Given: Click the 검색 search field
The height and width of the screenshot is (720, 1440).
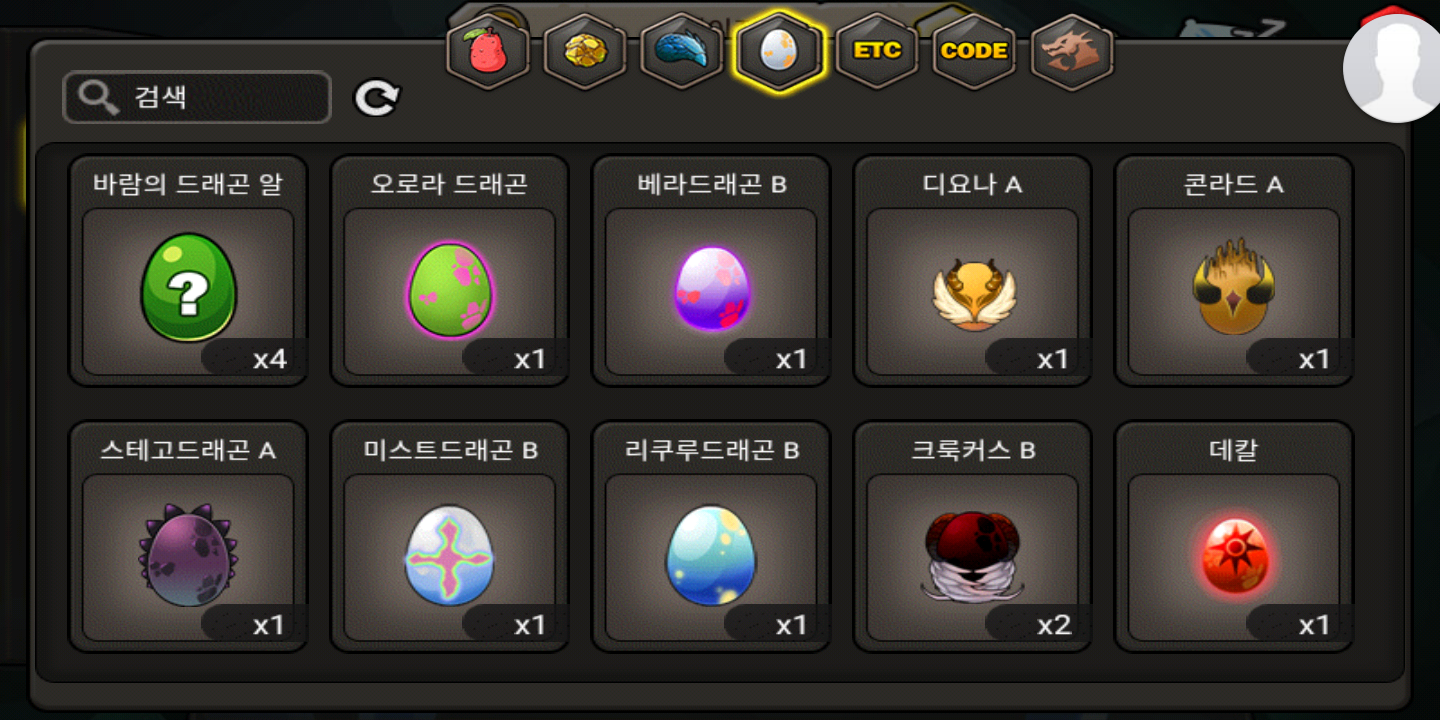Looking at the screenshot, I should click(x=197, y=97).
